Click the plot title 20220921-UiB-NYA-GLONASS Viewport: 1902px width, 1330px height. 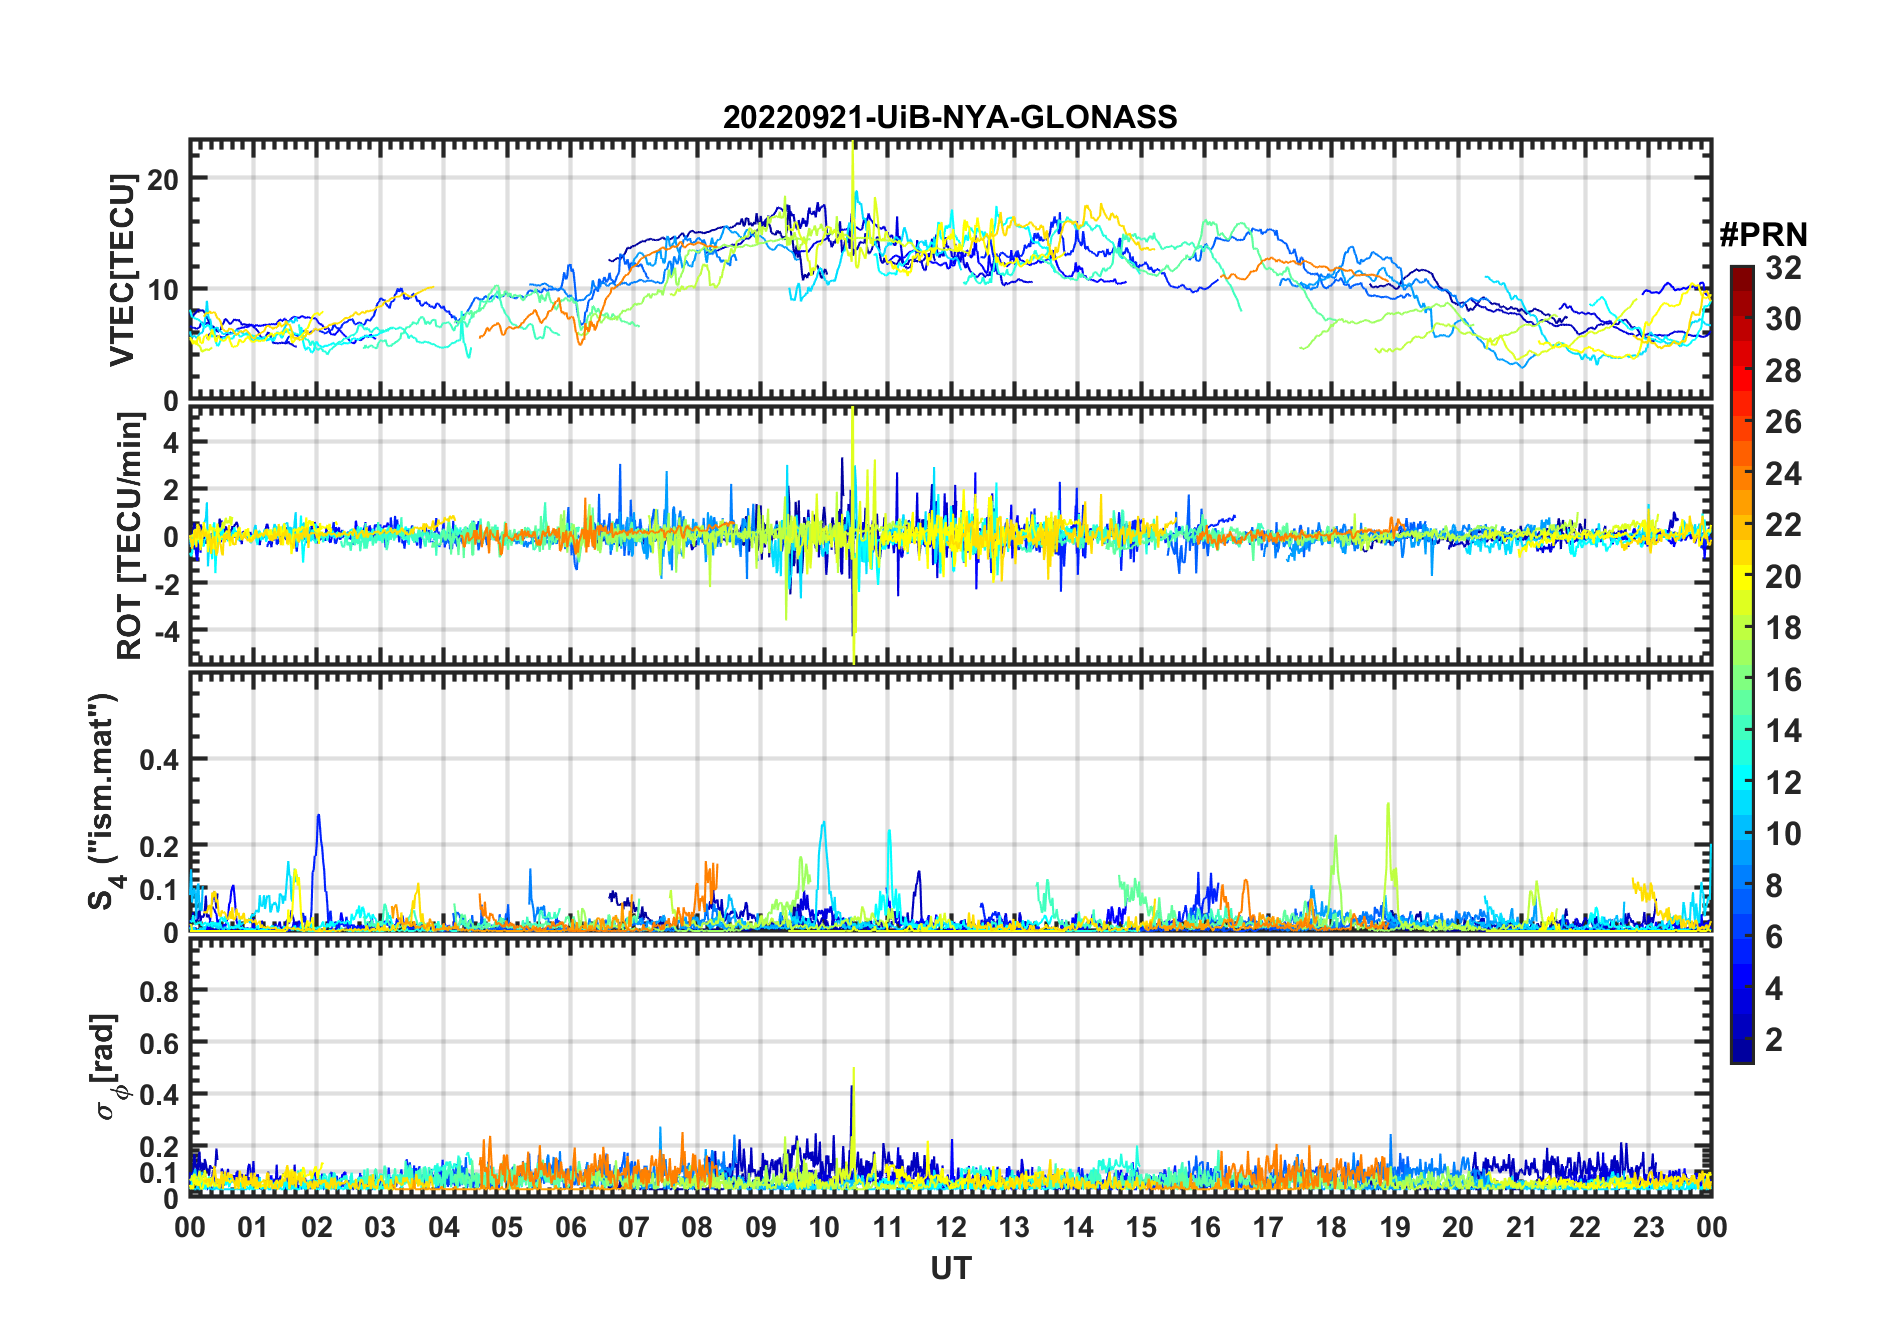[950, 117]
